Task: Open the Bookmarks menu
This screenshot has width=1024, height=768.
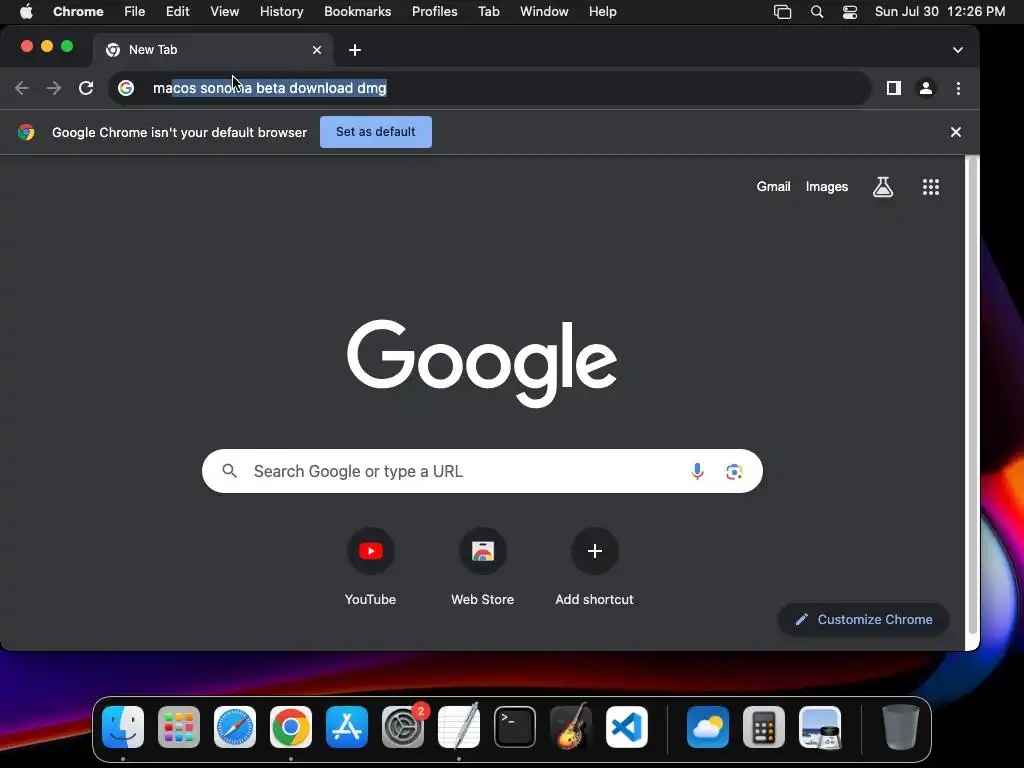Action: 358,12
